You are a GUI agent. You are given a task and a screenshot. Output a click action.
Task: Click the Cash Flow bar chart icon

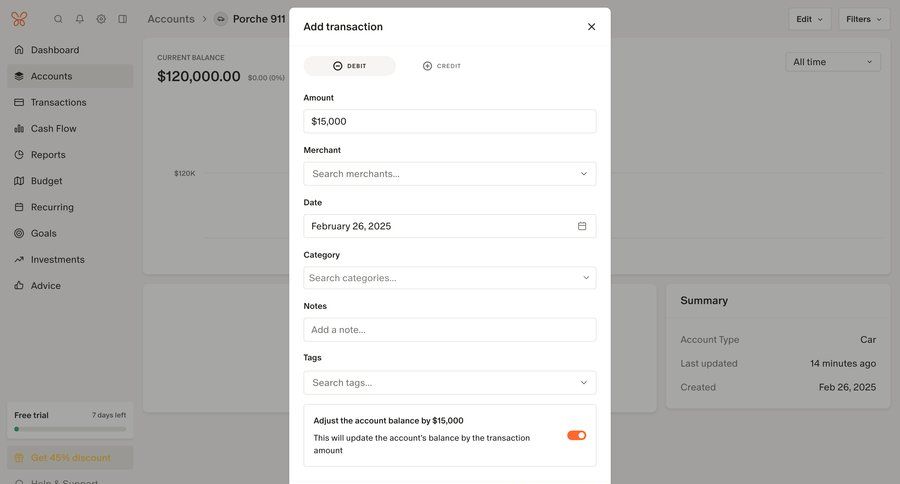19,129
